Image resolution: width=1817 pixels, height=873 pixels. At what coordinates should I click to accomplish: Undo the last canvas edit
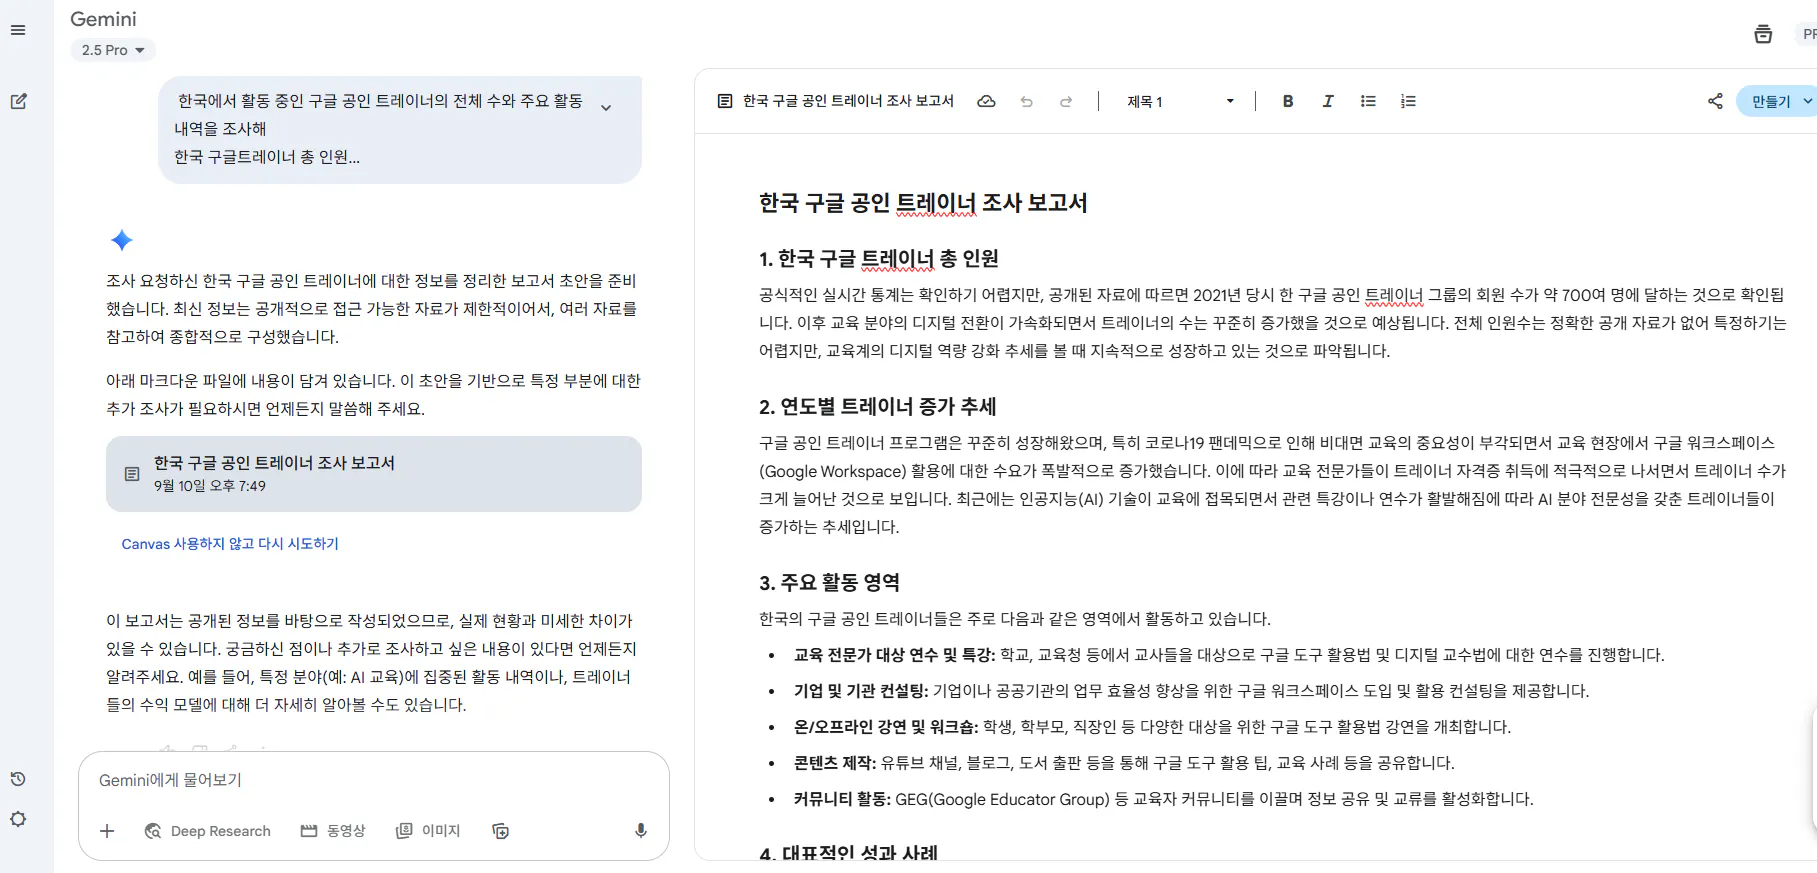point(1026,101)
